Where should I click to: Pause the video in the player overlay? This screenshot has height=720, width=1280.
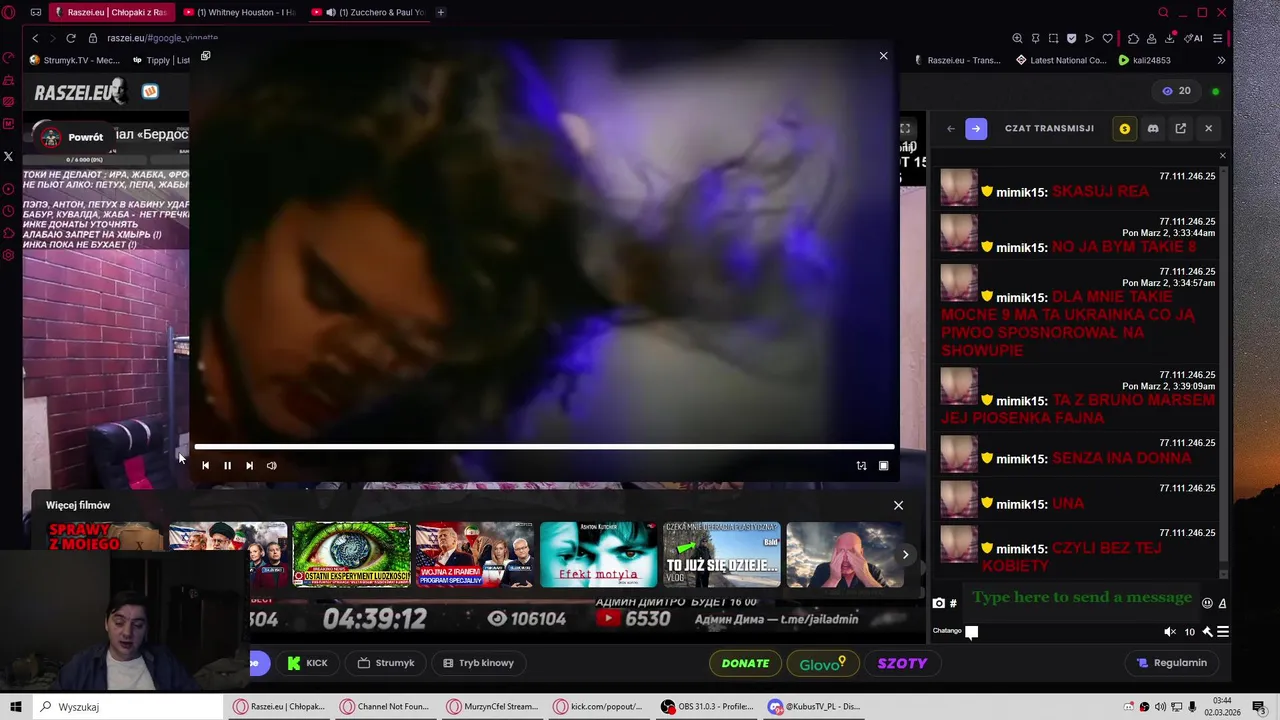[x=227, y=465]
